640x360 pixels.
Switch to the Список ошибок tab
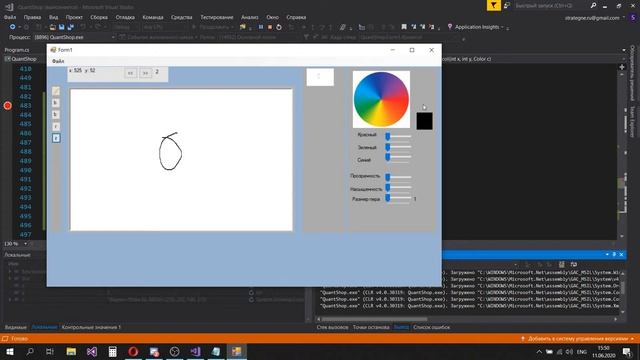pyautogui.click(x=431, y=327)
